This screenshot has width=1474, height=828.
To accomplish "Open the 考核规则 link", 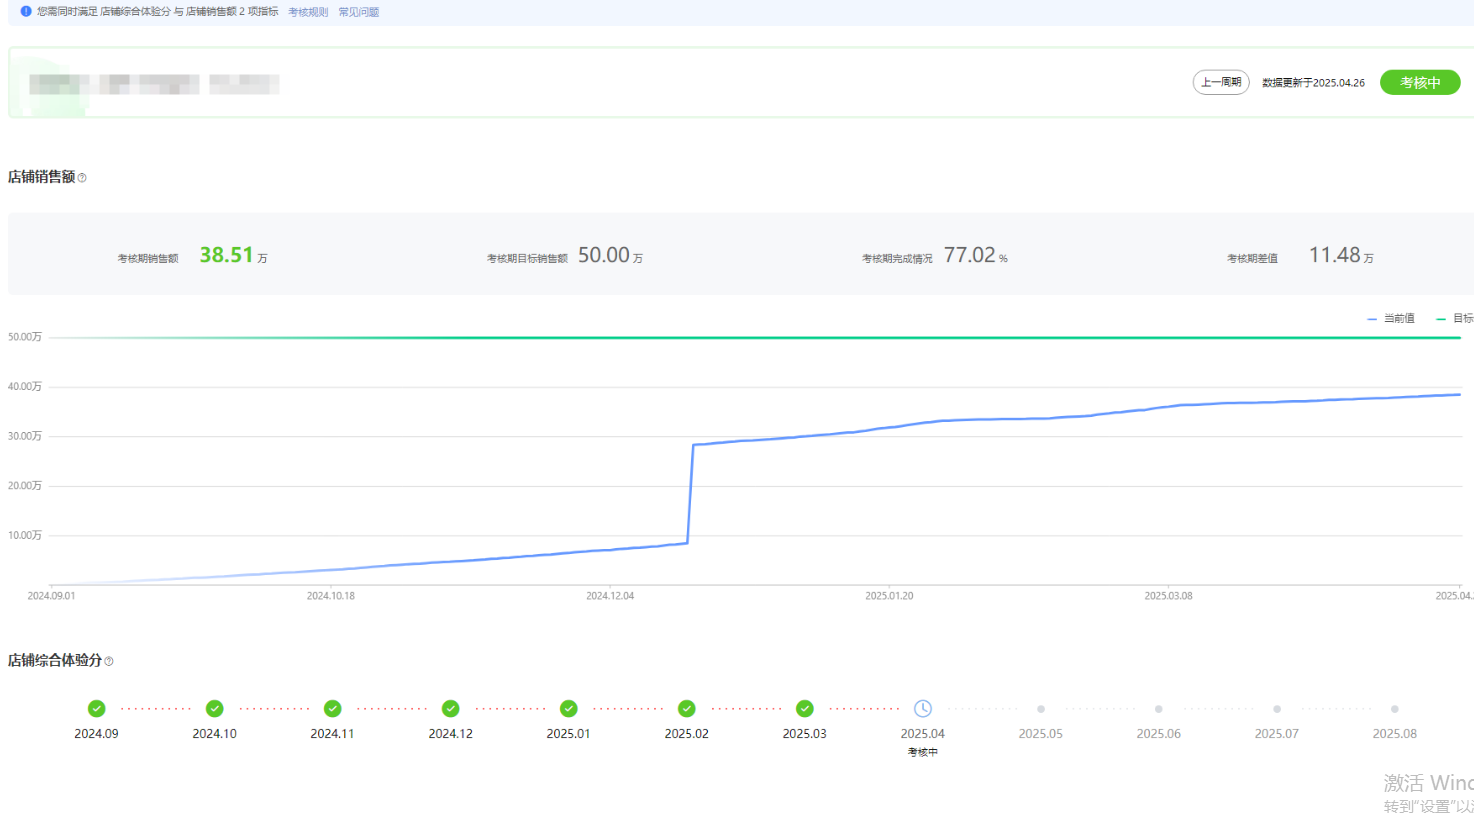I will tap(308, 12).
